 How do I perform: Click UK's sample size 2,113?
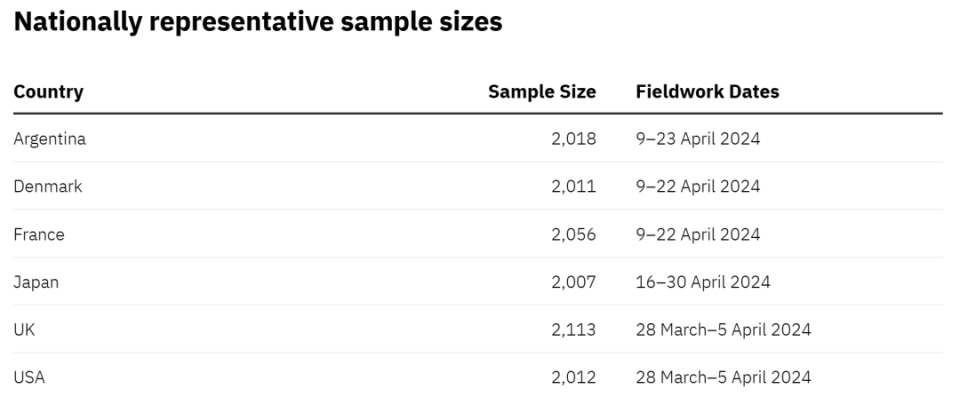tap(574, 330)
